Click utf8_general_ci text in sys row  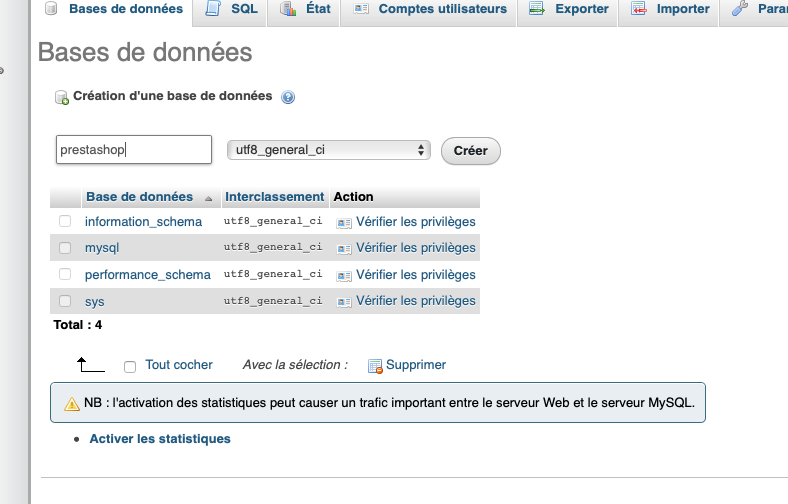pos(273,301)
